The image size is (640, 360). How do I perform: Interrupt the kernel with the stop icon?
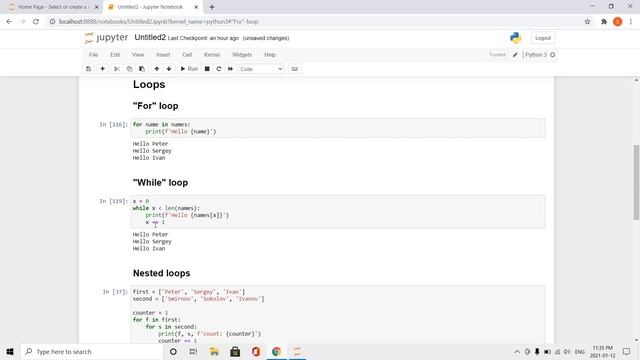click(207, 69)
